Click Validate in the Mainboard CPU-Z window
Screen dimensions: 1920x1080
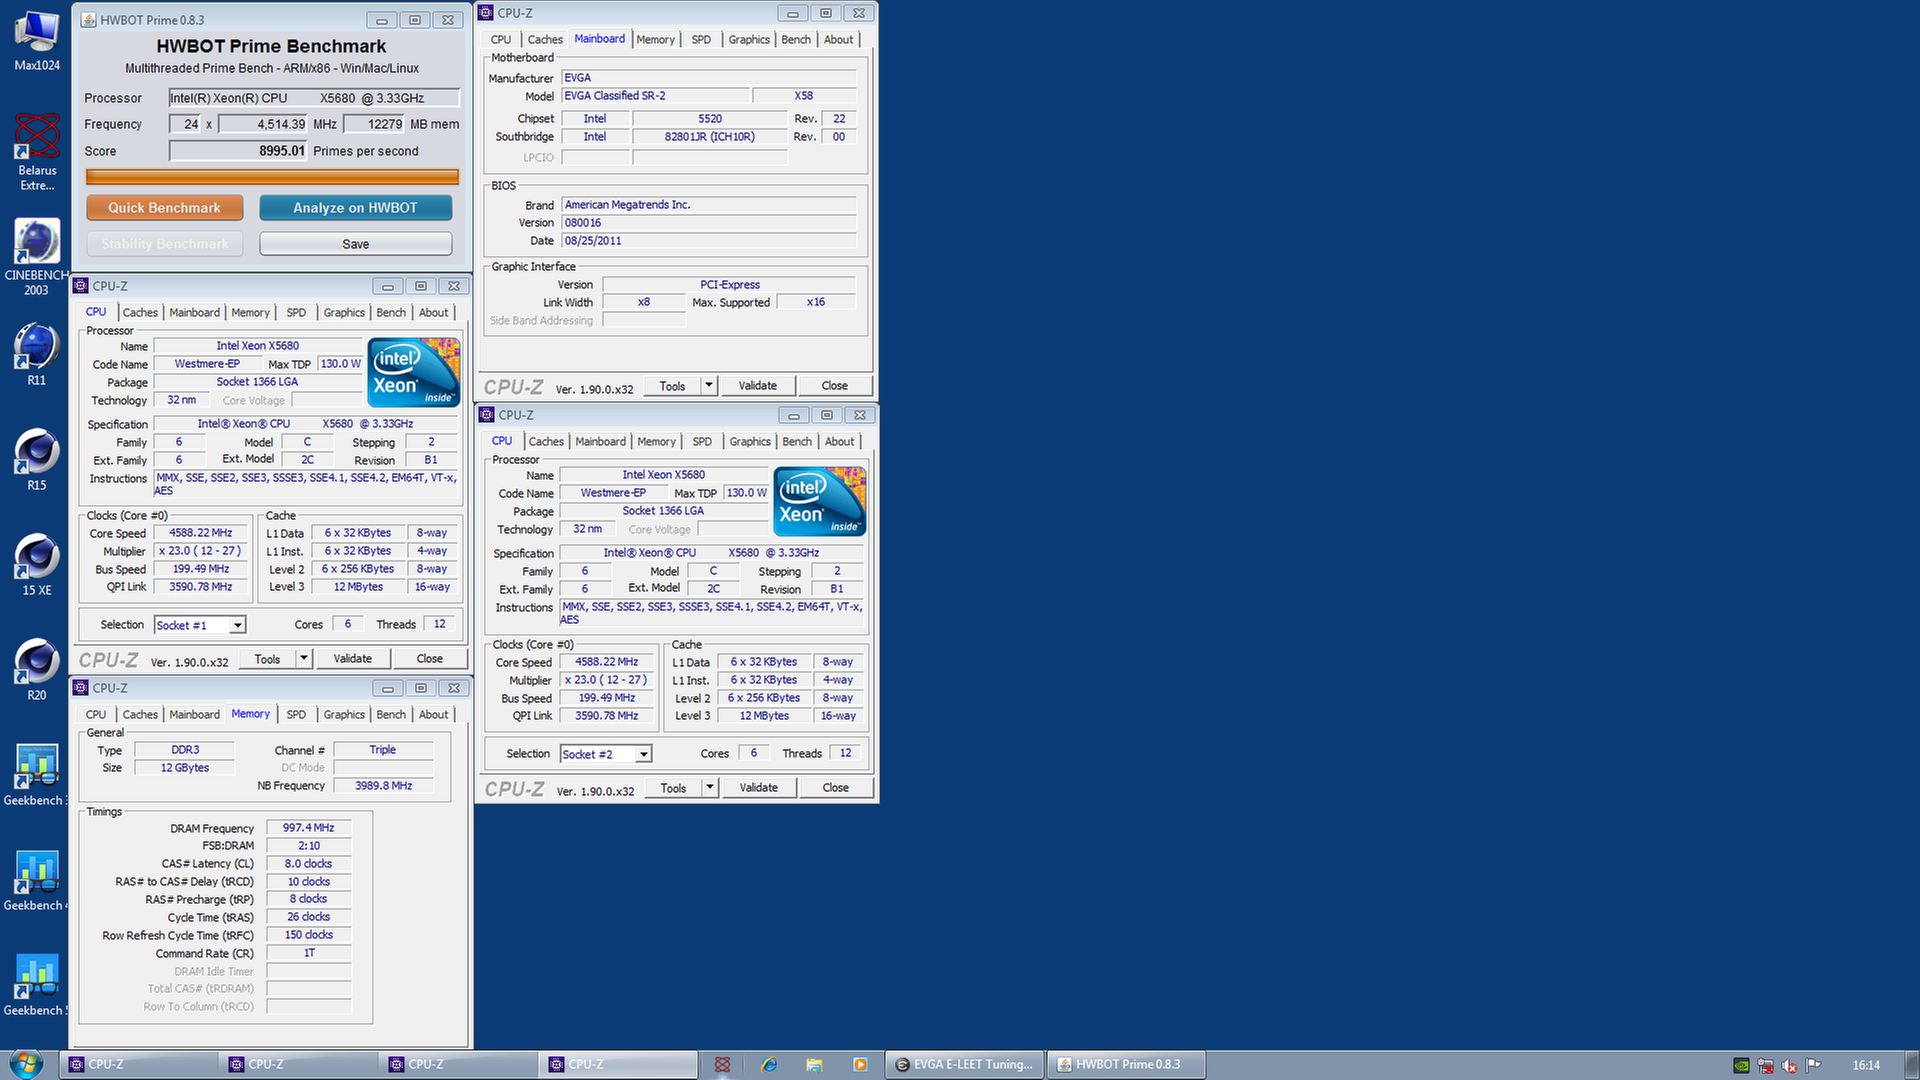click(x=757, y=386)
